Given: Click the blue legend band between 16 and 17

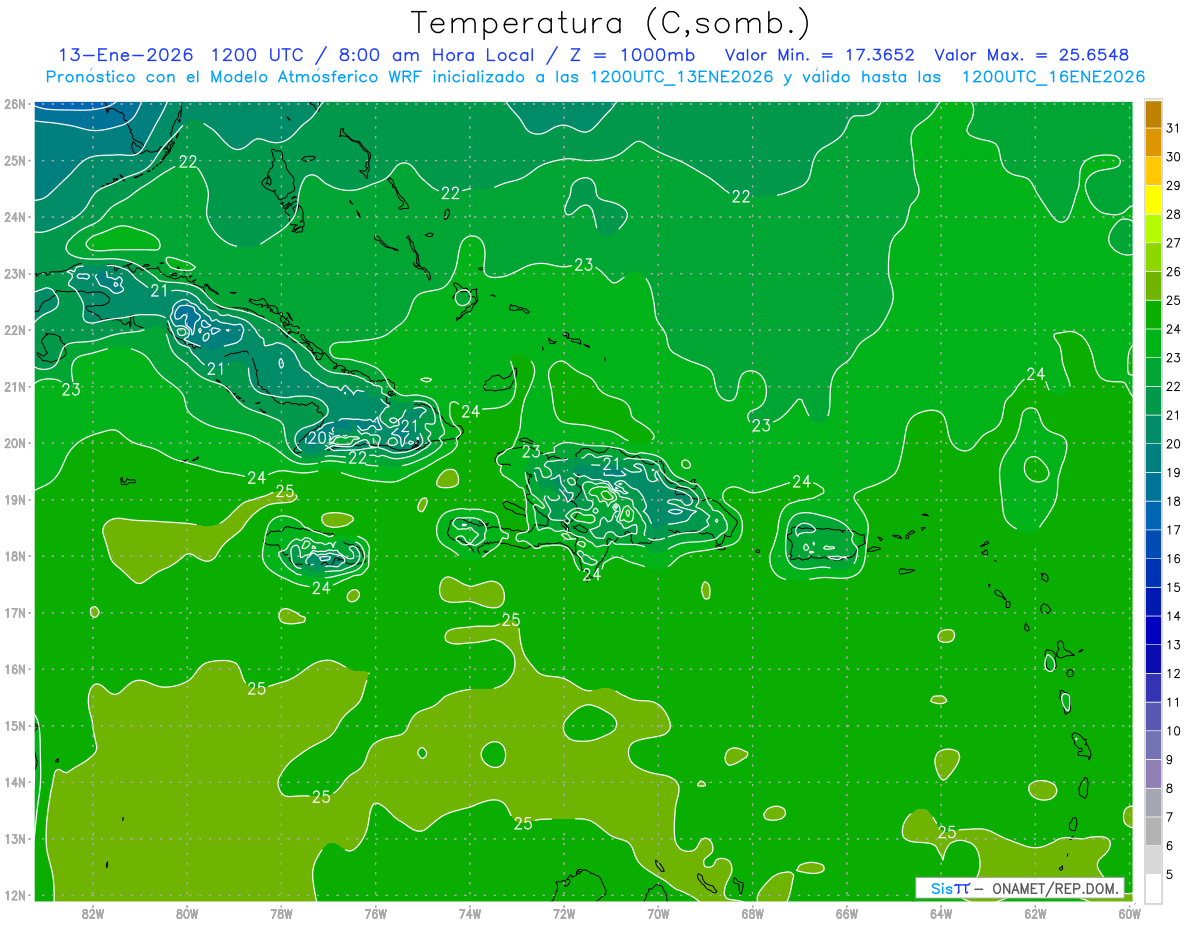Looking at the screenshot, I should point(1153,544).
